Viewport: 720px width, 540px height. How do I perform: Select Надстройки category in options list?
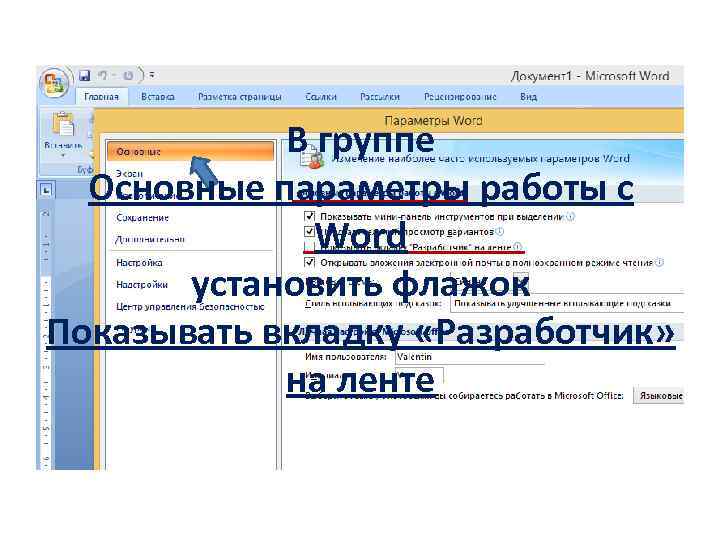(190, 285)
